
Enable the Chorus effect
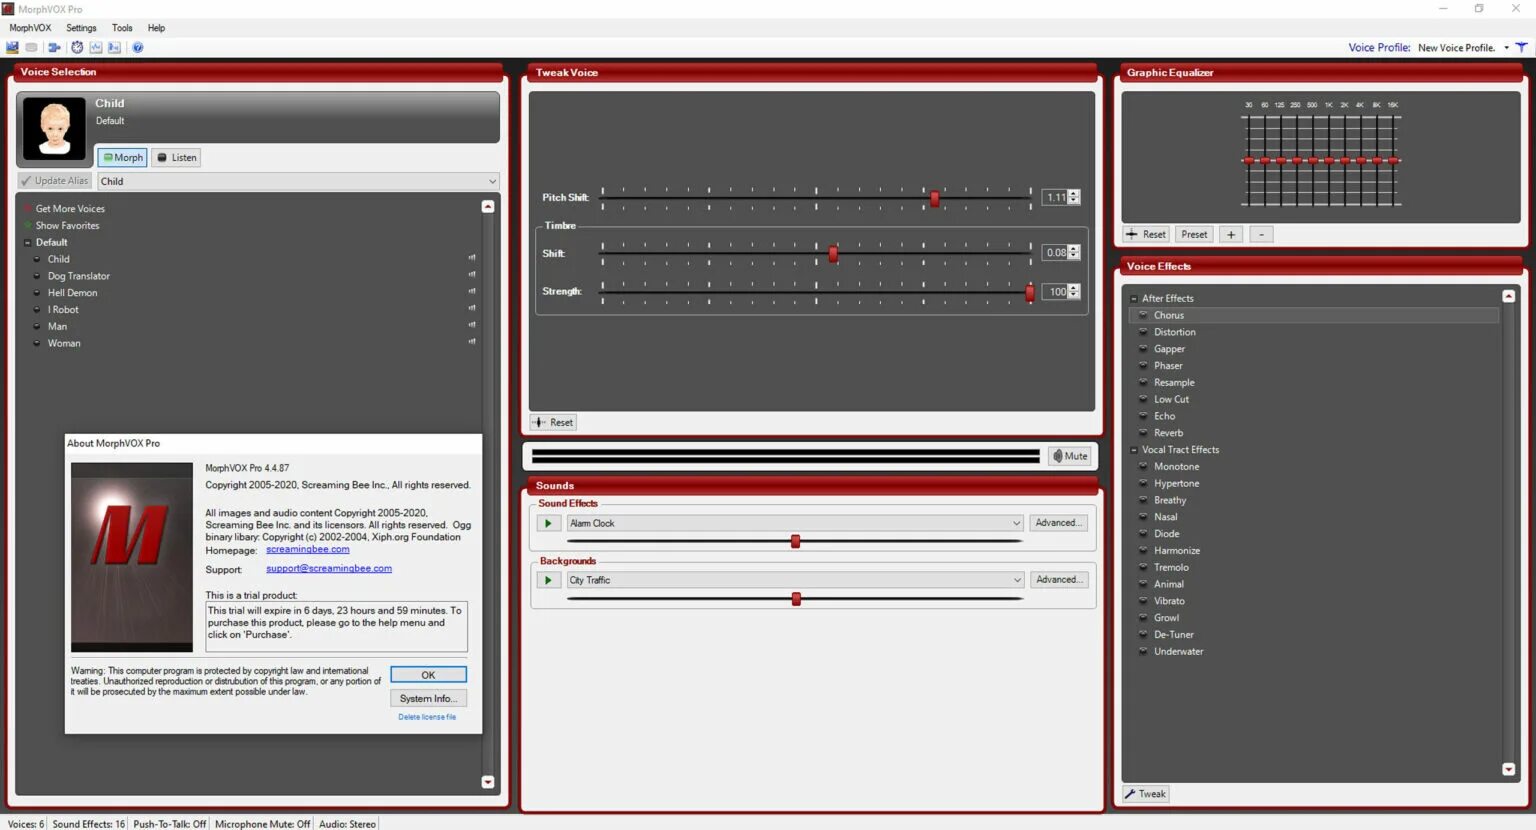[1143, 315]
